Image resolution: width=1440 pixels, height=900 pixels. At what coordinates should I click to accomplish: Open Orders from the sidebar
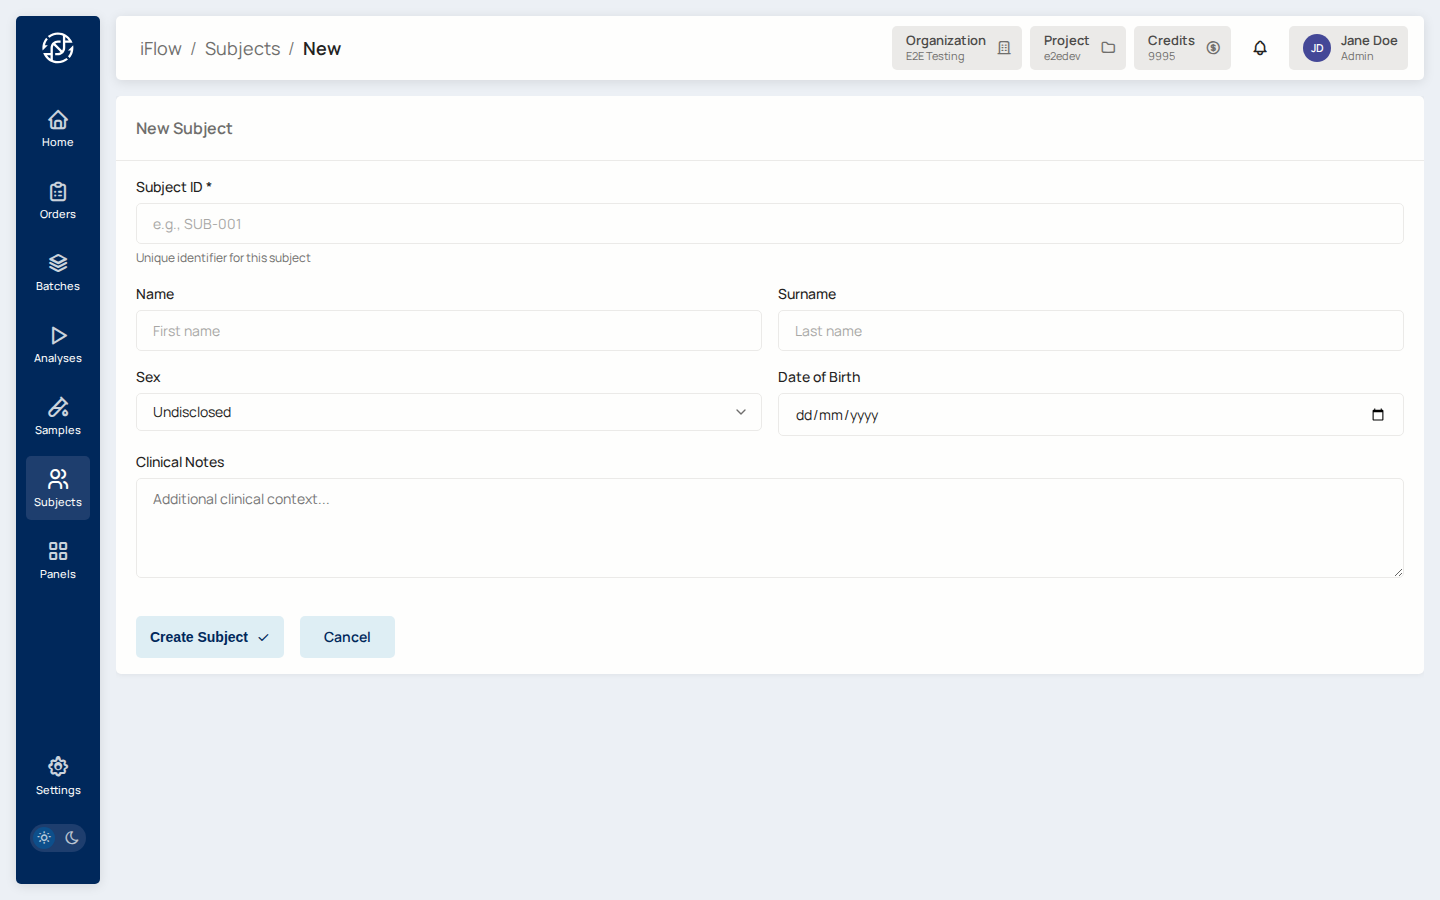58,200
